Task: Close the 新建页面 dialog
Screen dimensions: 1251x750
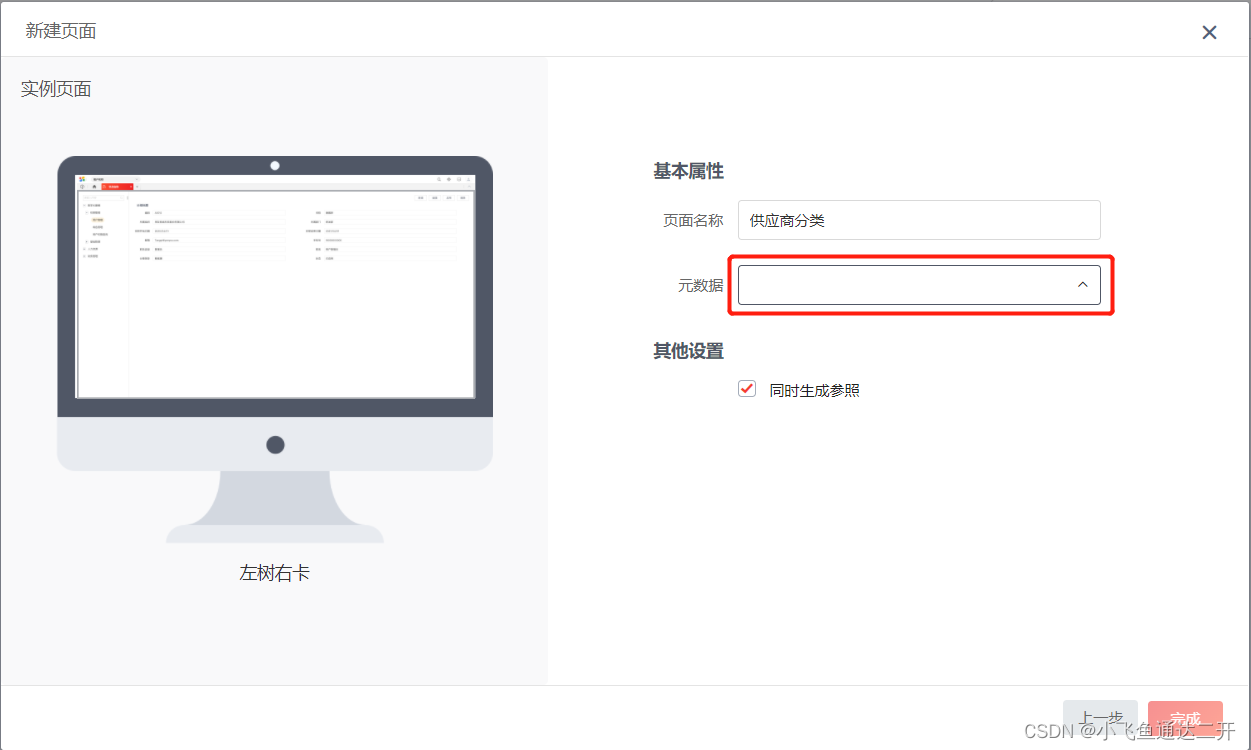Action: (1209, 32)
